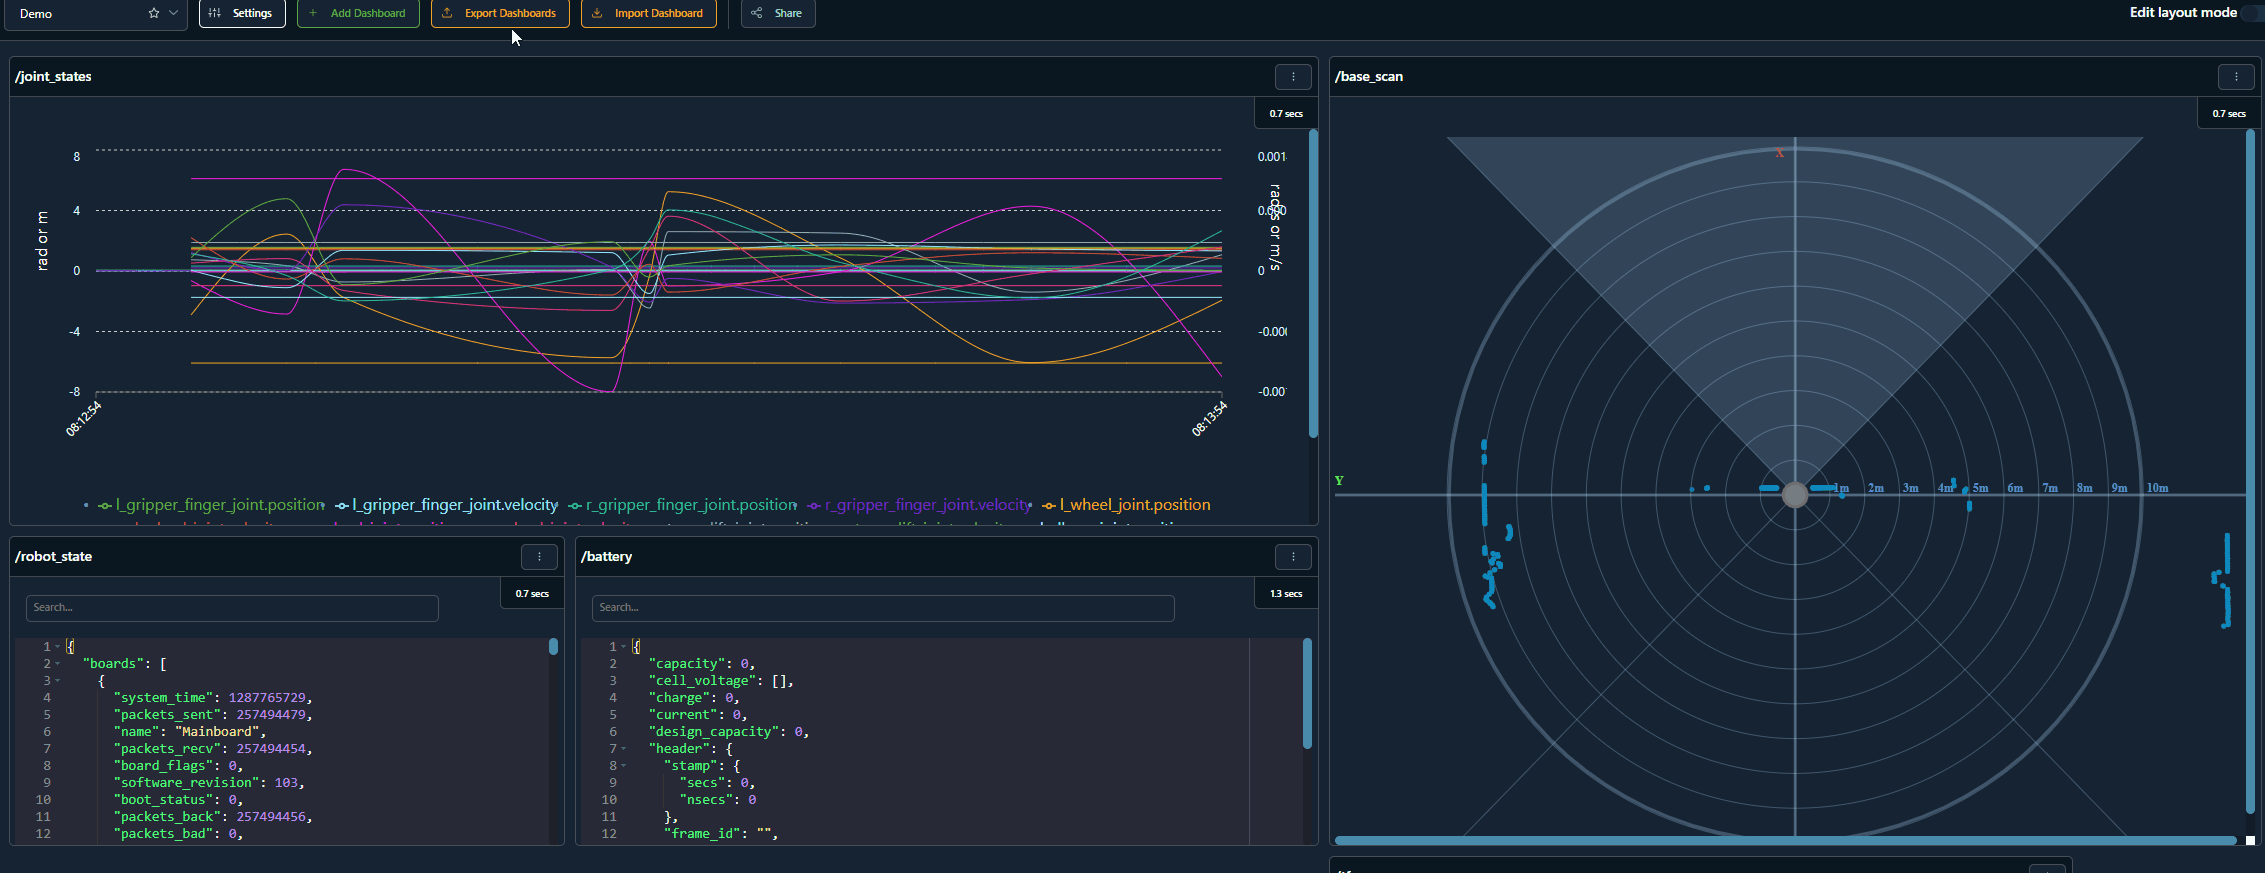Click Import Dashboard

point(648,13)
